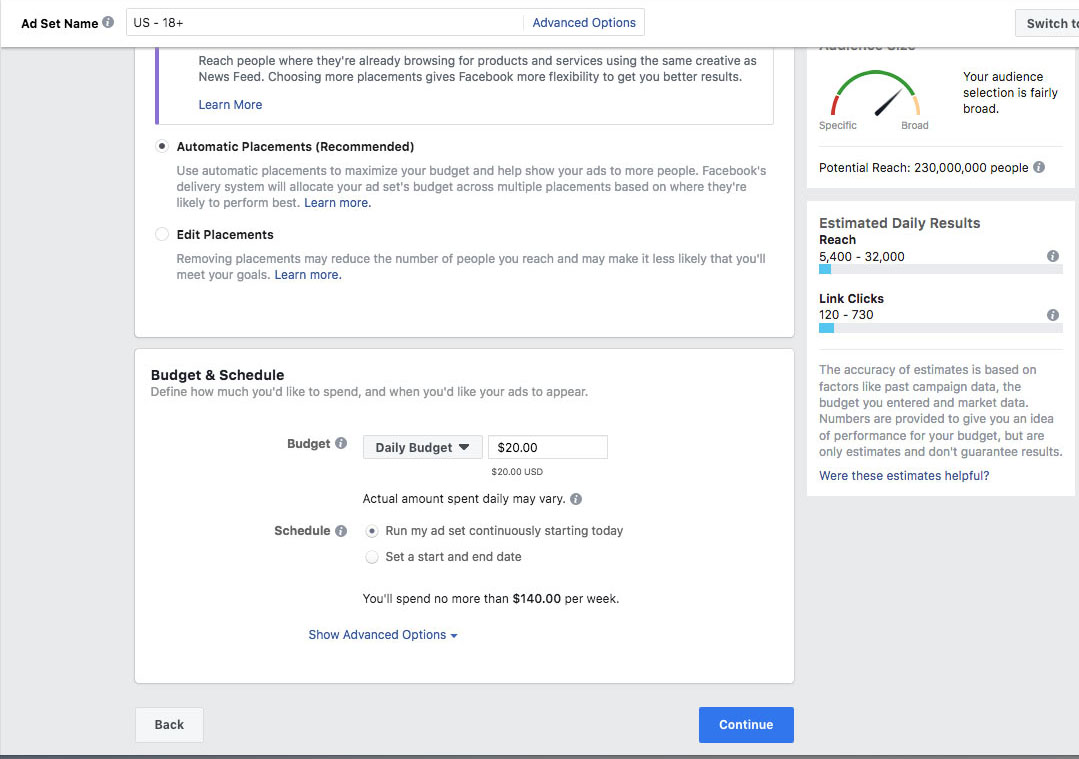This screenshot has width=1079, height=759.
Task: Select the Edit Placements radio button
Action: click(x=162, y=235)
